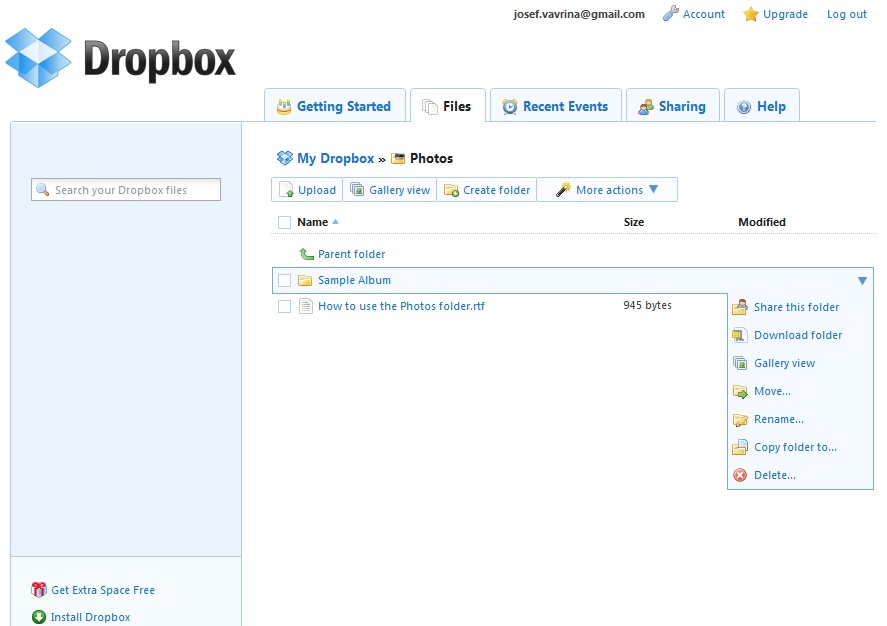This screenshot has height=626, width=887.
Task: Navigate to My Dropbox breadcrumb link
Action: tap(335, 158)
